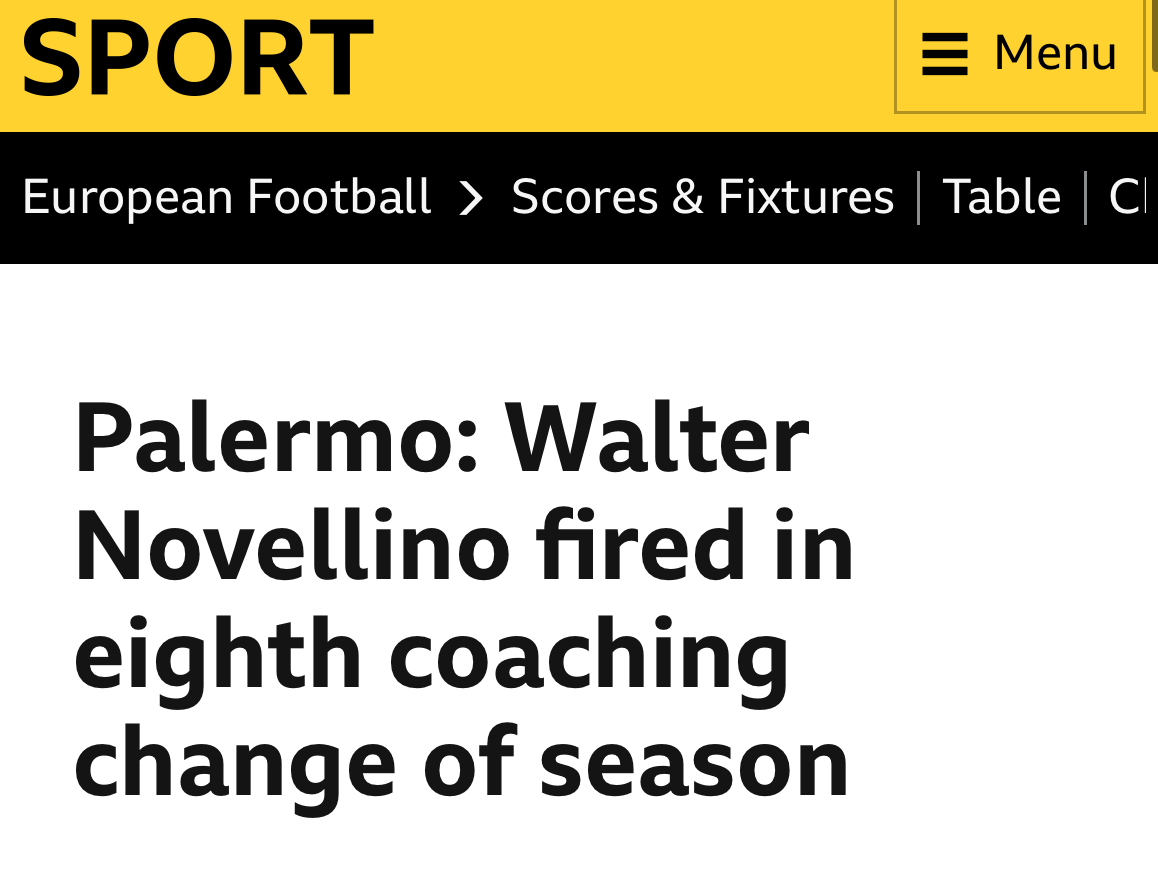
Task: Click the word change in the headline
Action: 235,765
